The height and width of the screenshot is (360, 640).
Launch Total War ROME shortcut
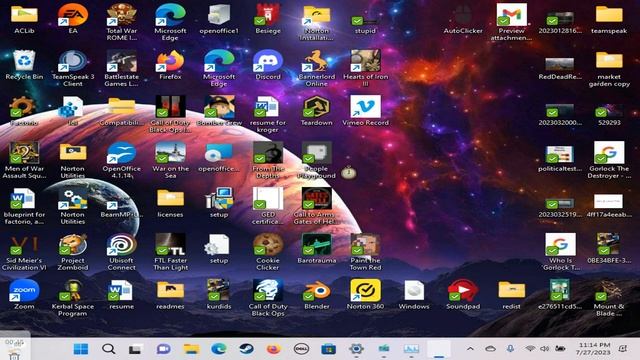click(x=122, y=15)
